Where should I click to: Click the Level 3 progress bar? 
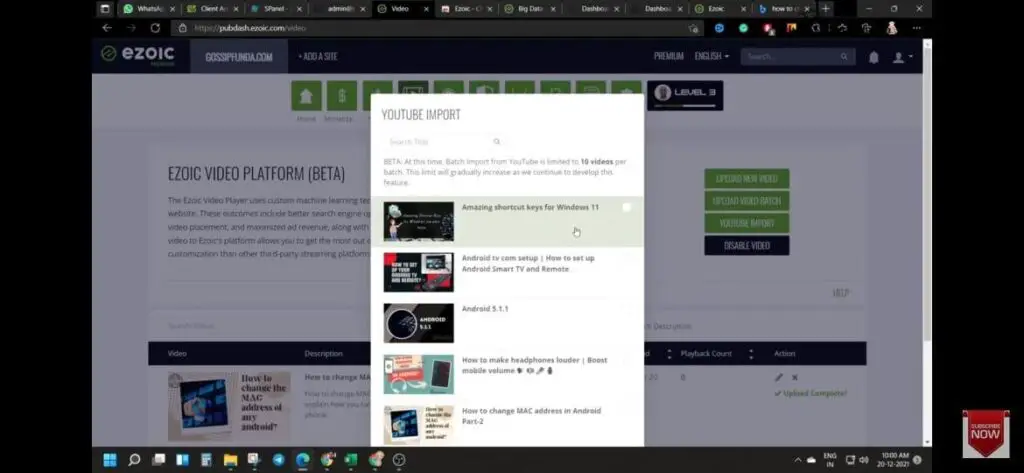(684, 105)
